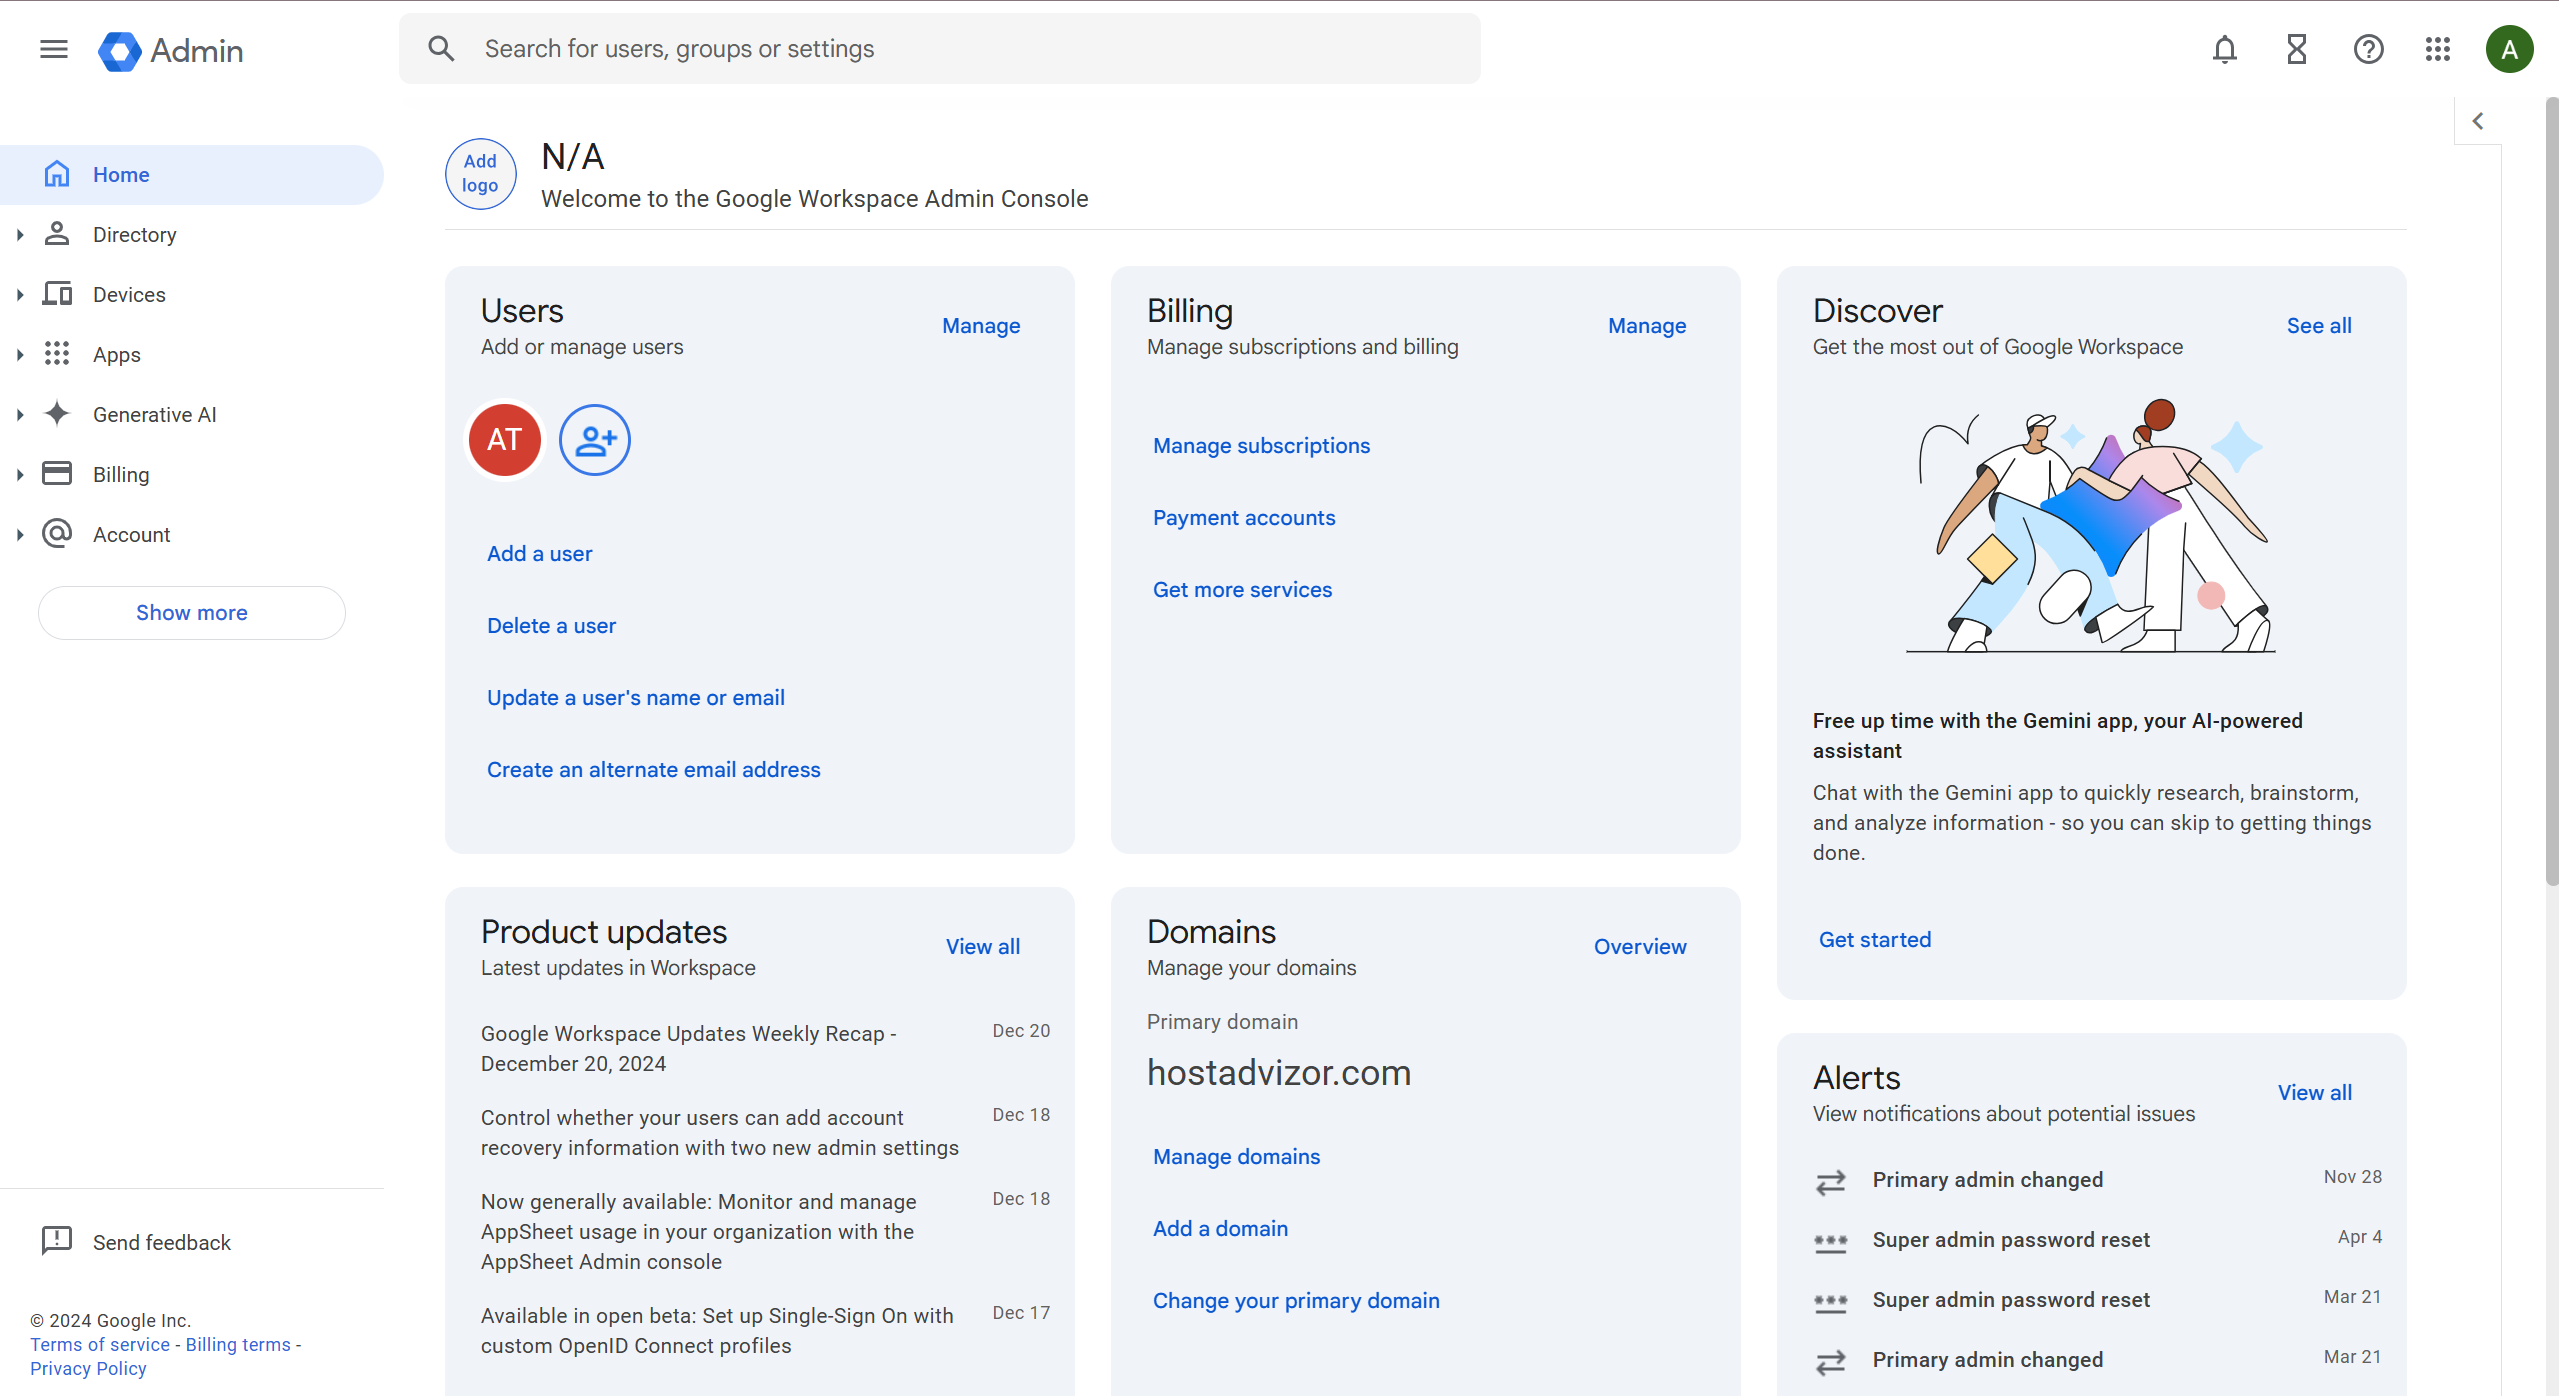Click the add new user icon
The image size is (2559, 1396).
point(594,440)
